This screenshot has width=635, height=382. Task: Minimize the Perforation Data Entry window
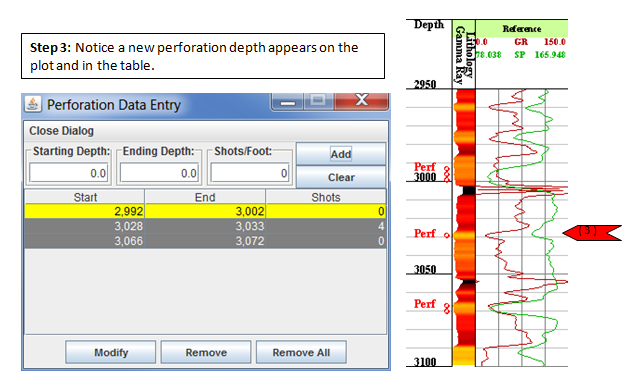click(x=288, y=101)
